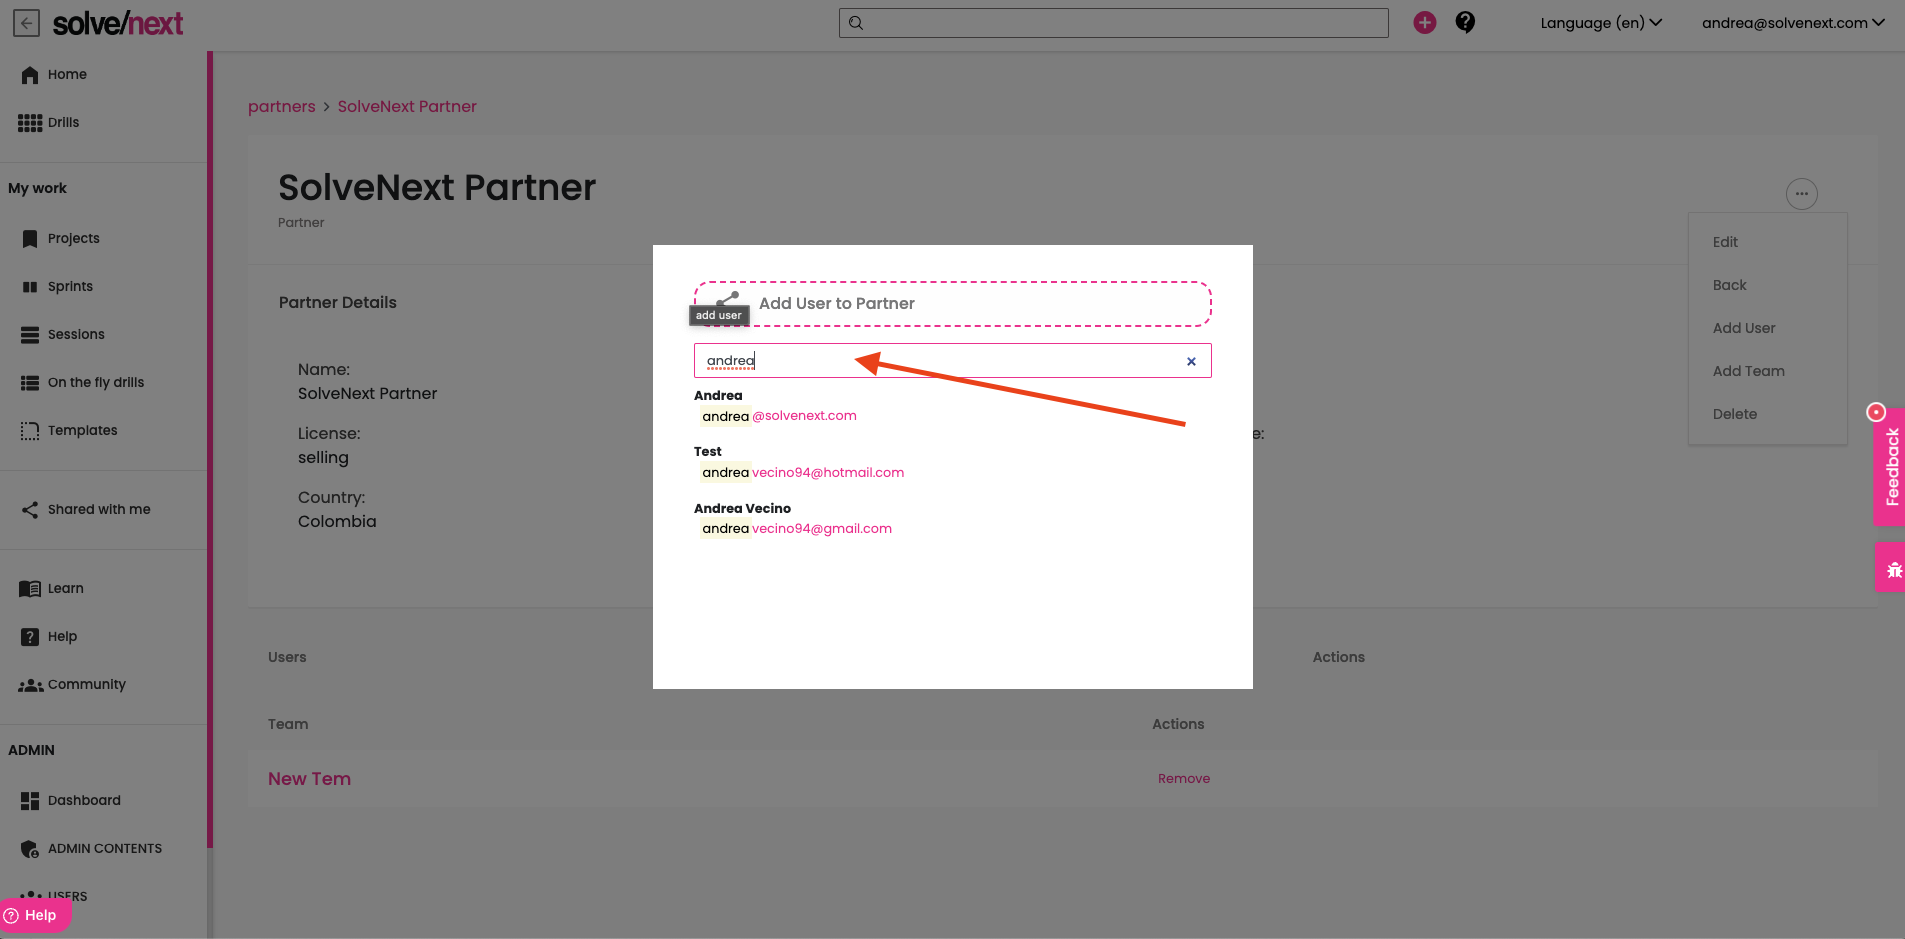Open On the fly drills page
The height and width of the screenshot is (939, 1905).
tap(96, 383)
